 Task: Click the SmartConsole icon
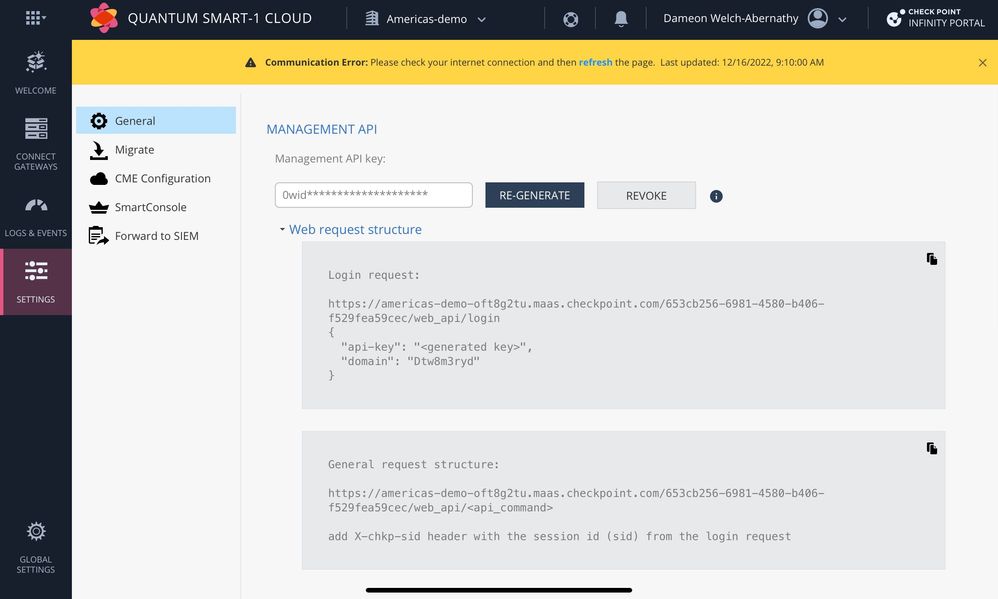[99, 208]
